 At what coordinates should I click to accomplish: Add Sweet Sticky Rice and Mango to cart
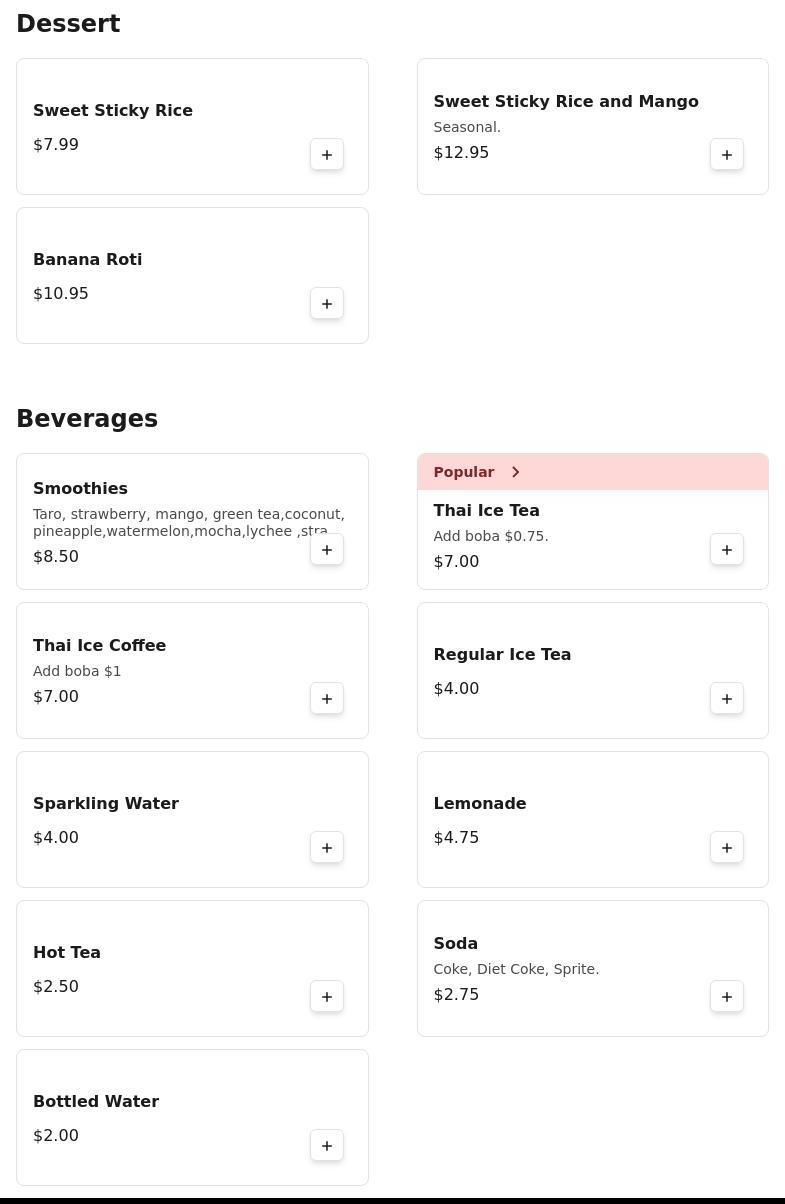[x=727, y=154]
